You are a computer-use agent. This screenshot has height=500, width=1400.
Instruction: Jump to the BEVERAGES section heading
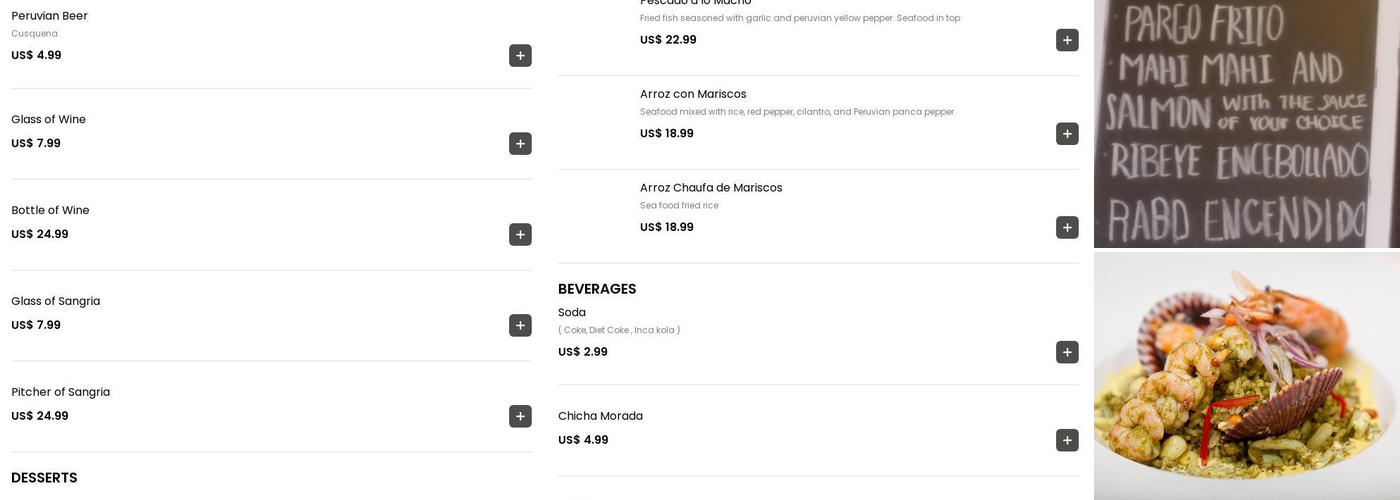tap(597, 289)
